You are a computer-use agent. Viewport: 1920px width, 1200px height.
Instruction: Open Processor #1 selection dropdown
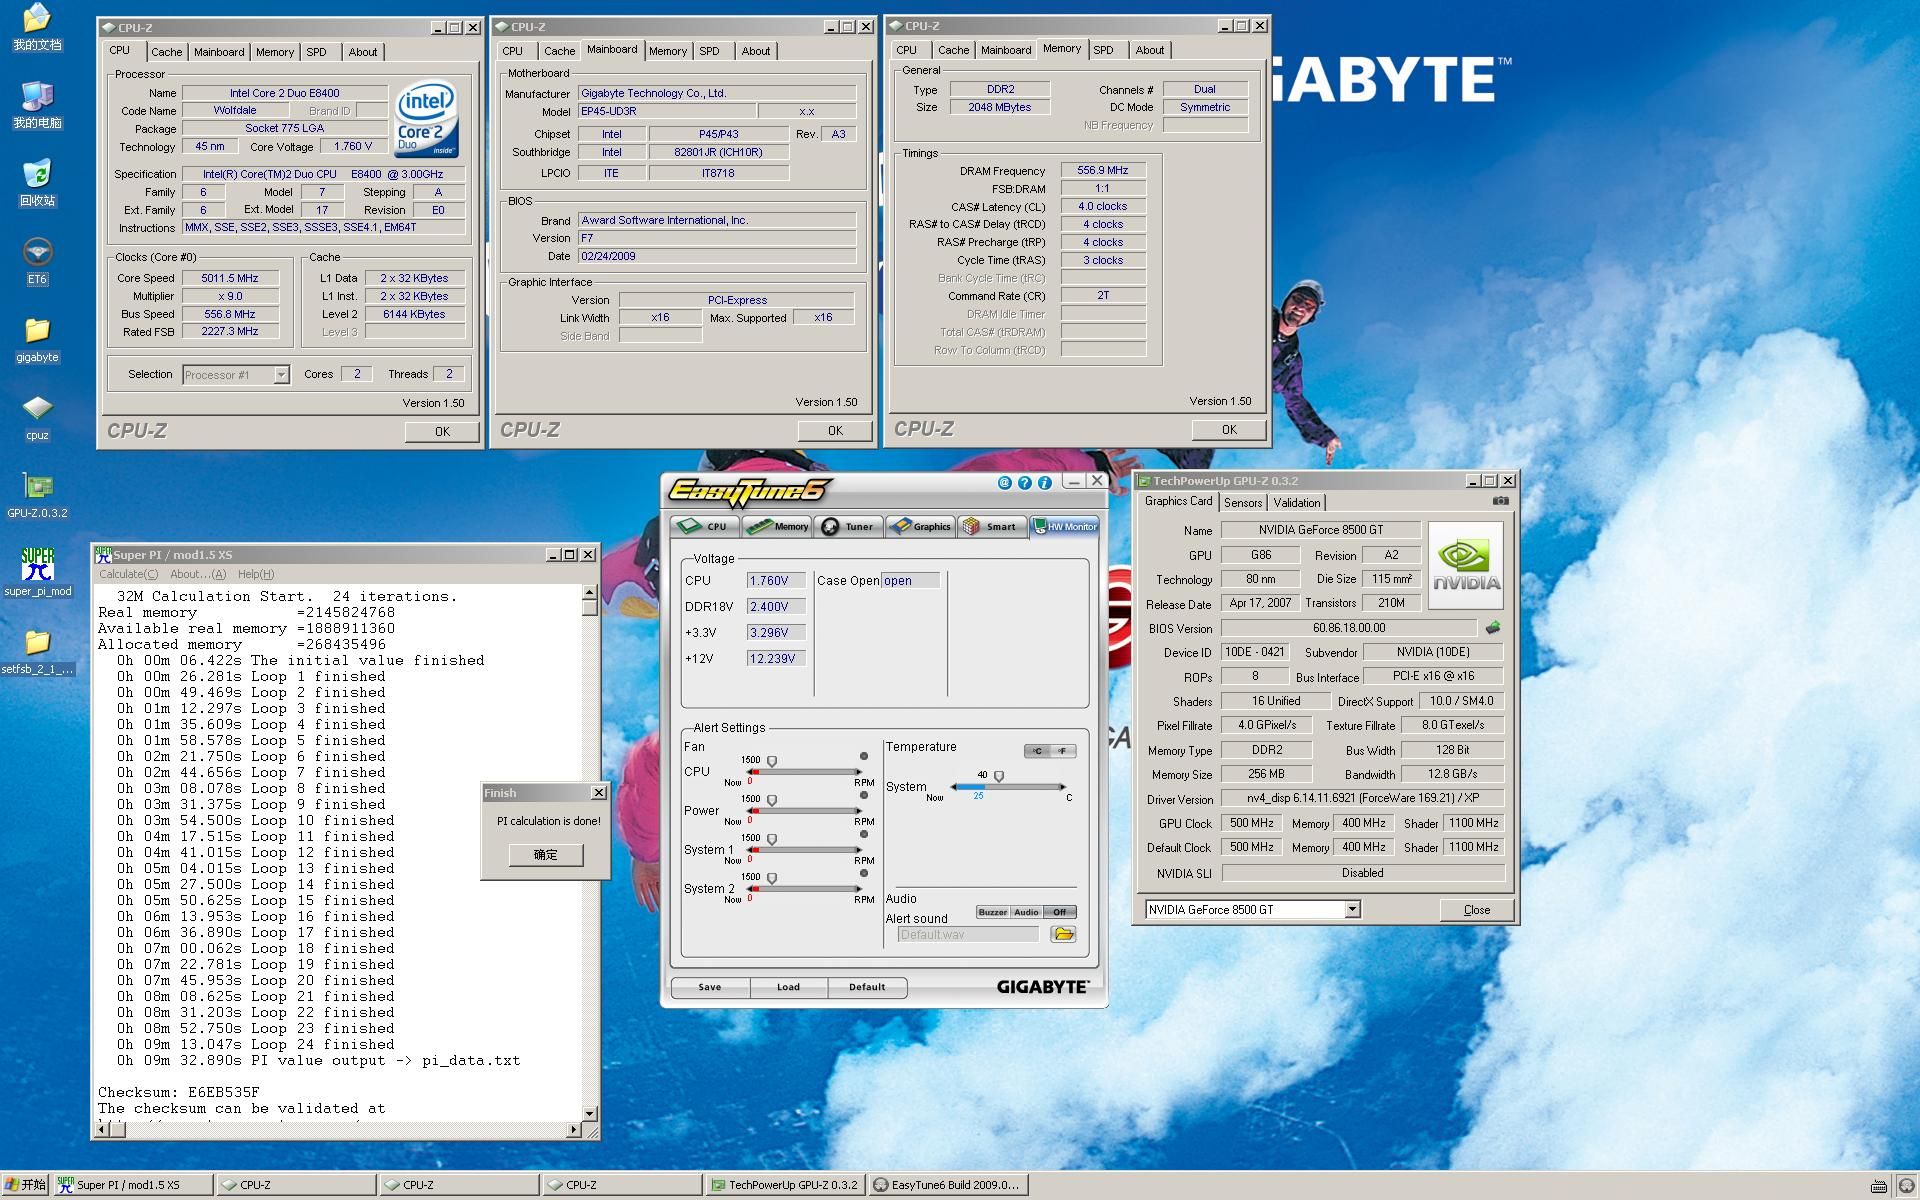point(281,375)
